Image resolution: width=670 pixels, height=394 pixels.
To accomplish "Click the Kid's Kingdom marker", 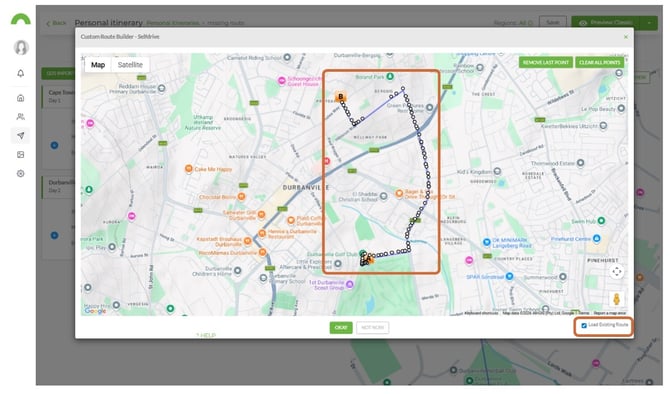I will [497, 172].
